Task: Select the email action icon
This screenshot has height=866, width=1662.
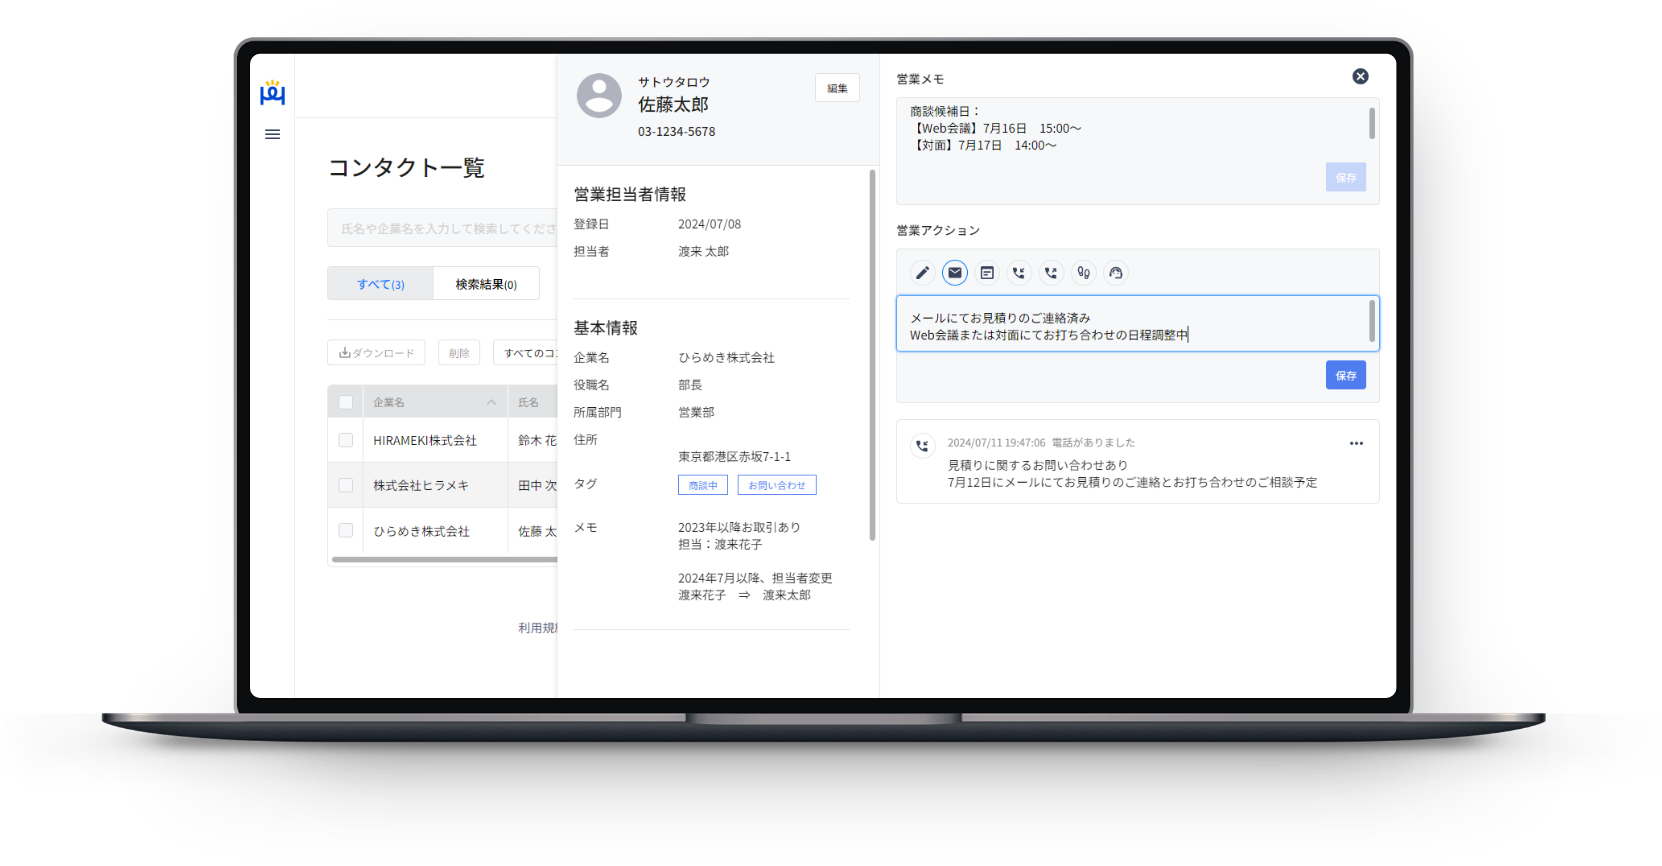Action: 955,272
